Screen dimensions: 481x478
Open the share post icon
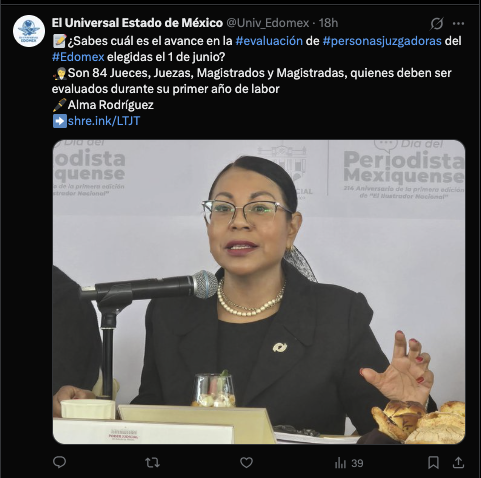pos(458,462)
